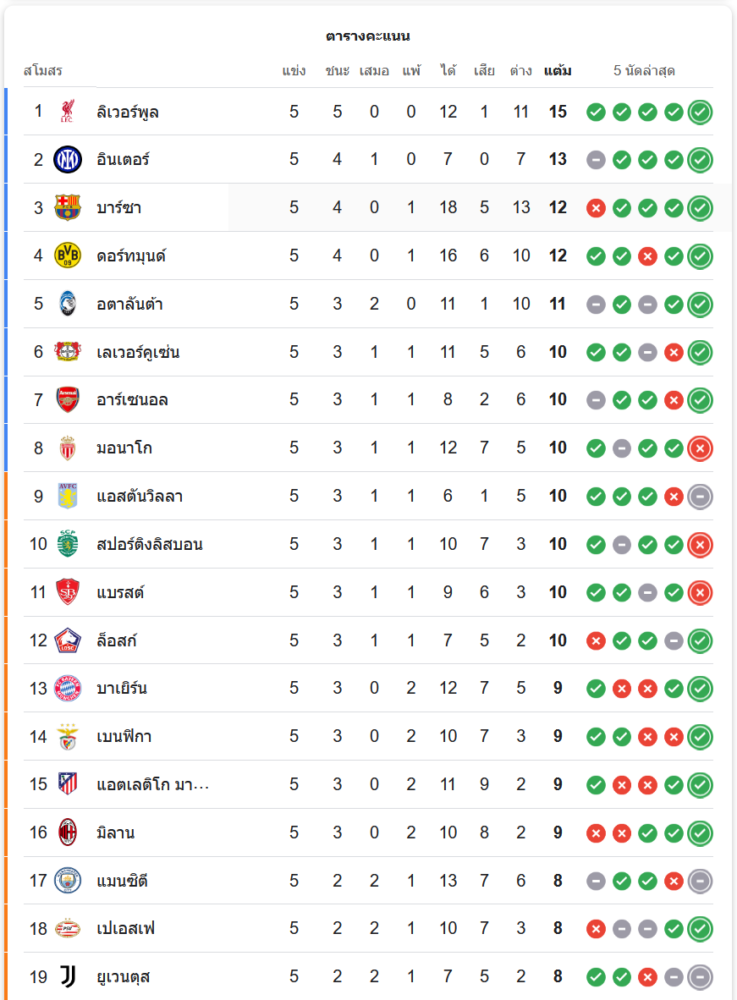Click Monaco's latest match loss icon
Viewport: 737px width, 1000px height.
[700, 448]
